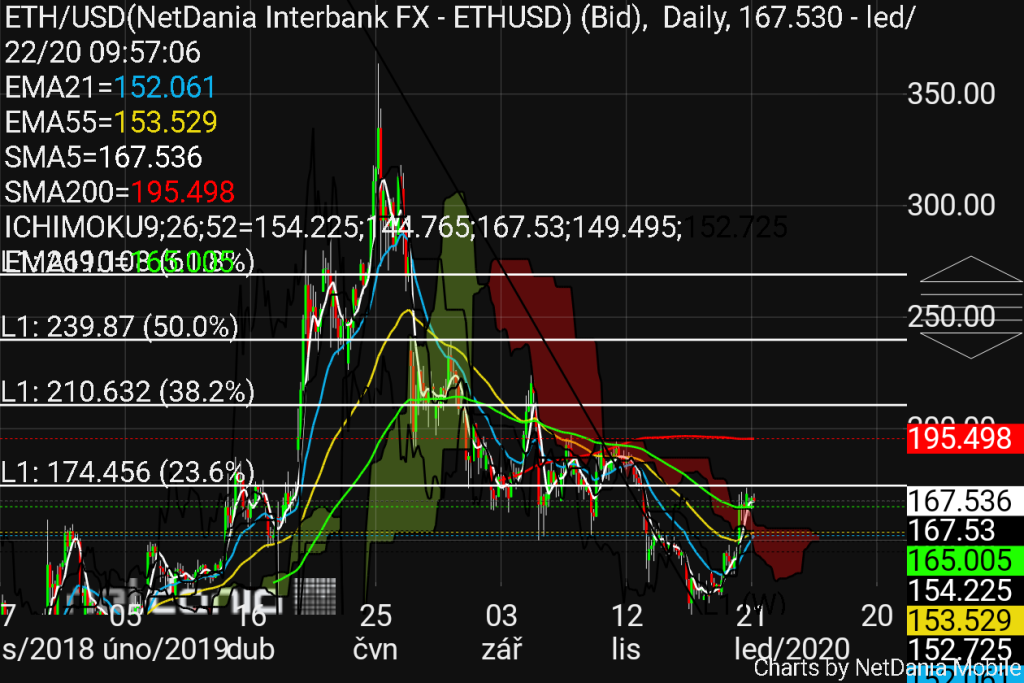
Task: Click the yellow 153.529 price tag
Action: click(x=965, y=620)
